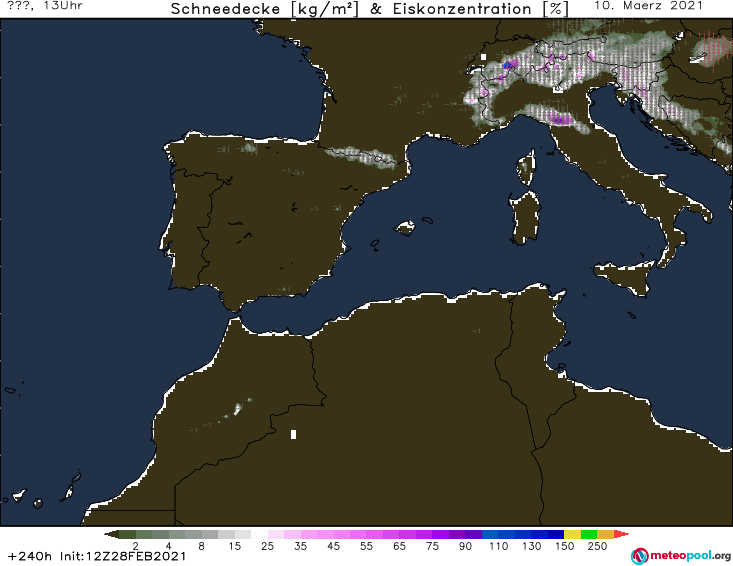Click legend value '55'

(366, 545)
